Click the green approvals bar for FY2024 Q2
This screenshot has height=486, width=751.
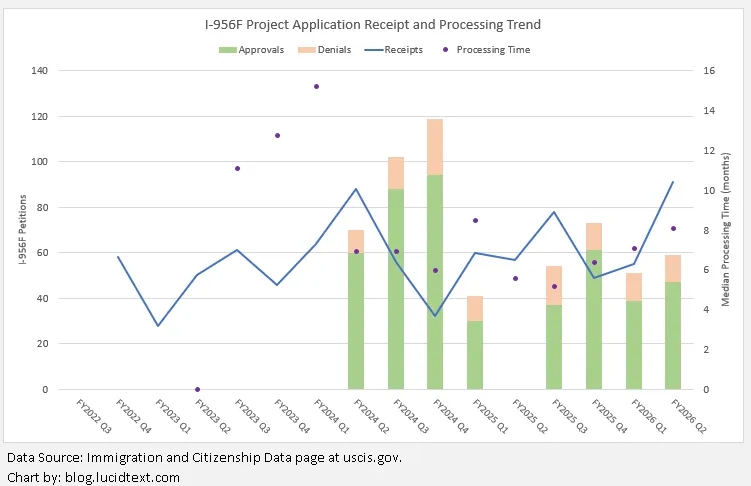[x=356, y=321]
